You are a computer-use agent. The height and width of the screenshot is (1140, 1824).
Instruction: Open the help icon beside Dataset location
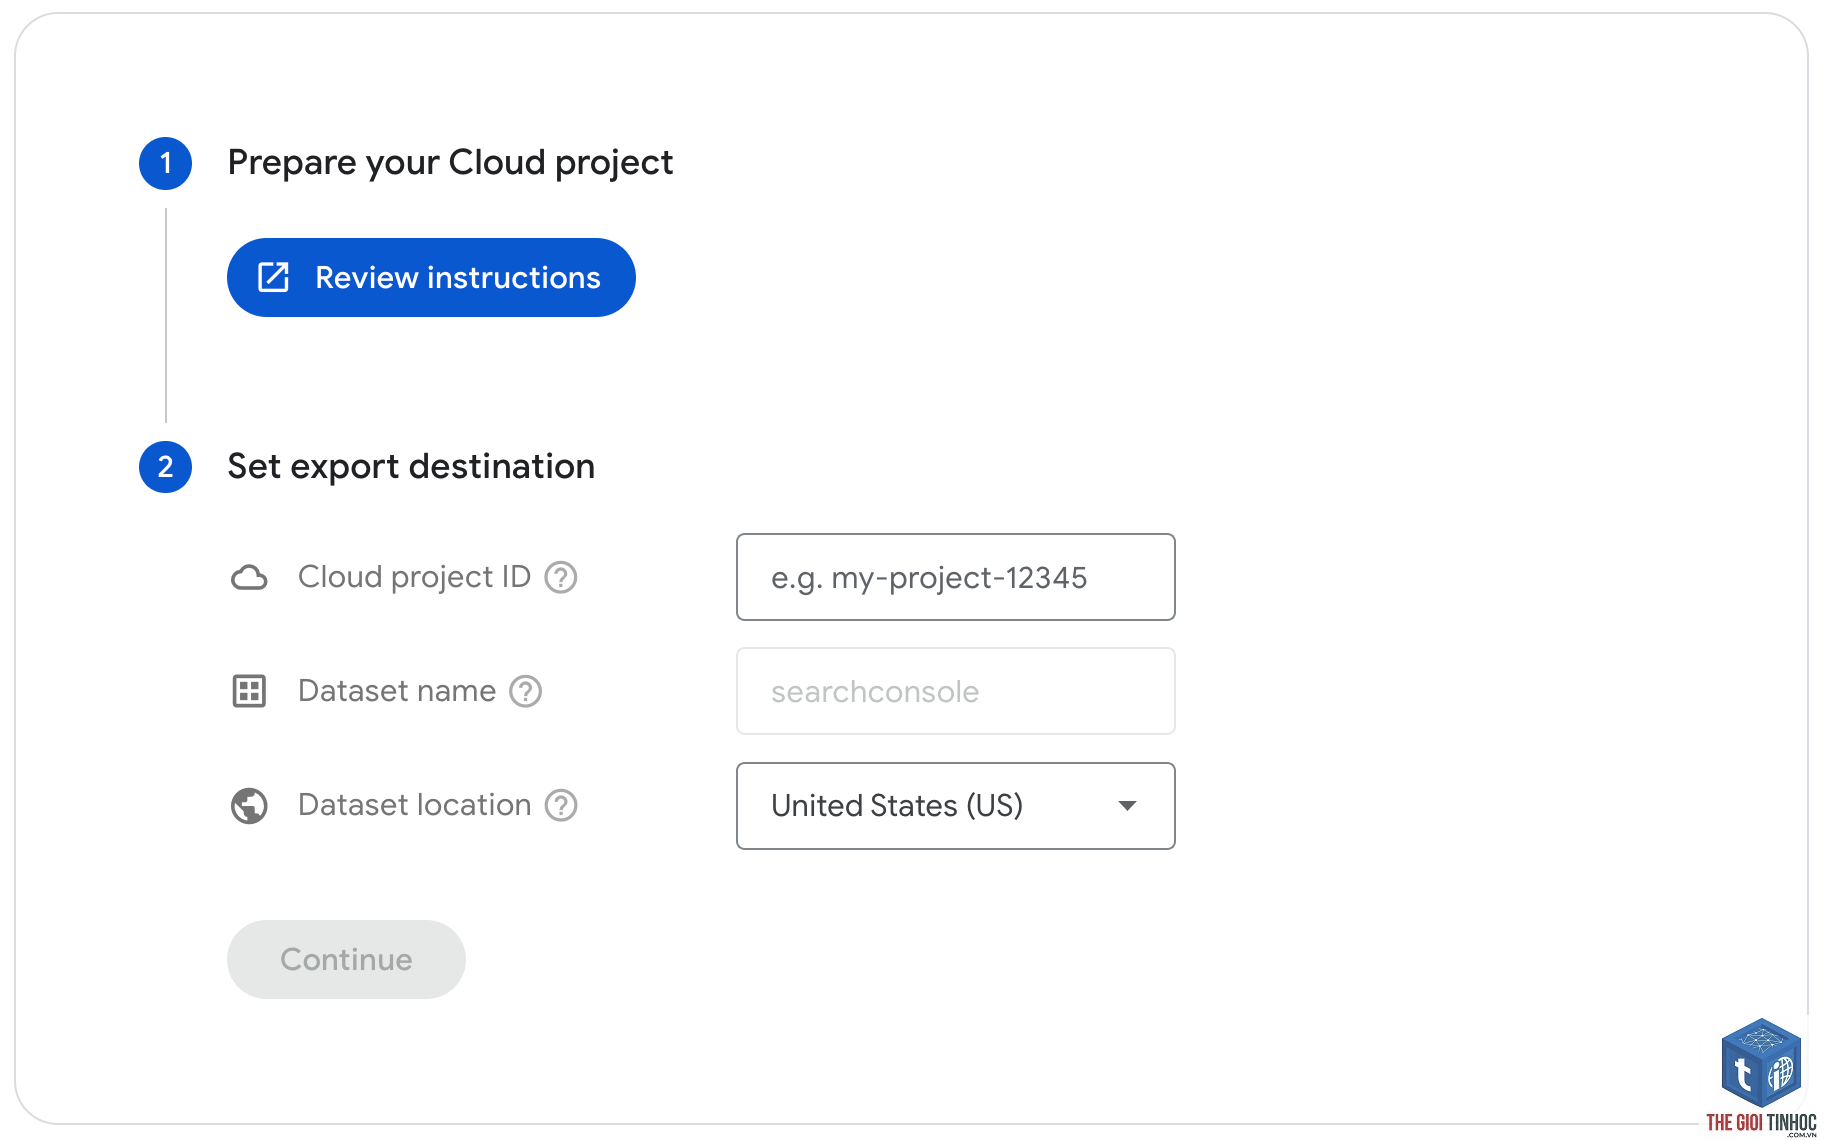pos(561,805)
